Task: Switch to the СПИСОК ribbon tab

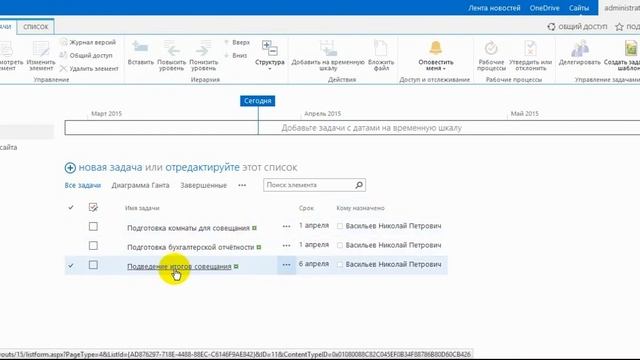Action: point(36,27)
